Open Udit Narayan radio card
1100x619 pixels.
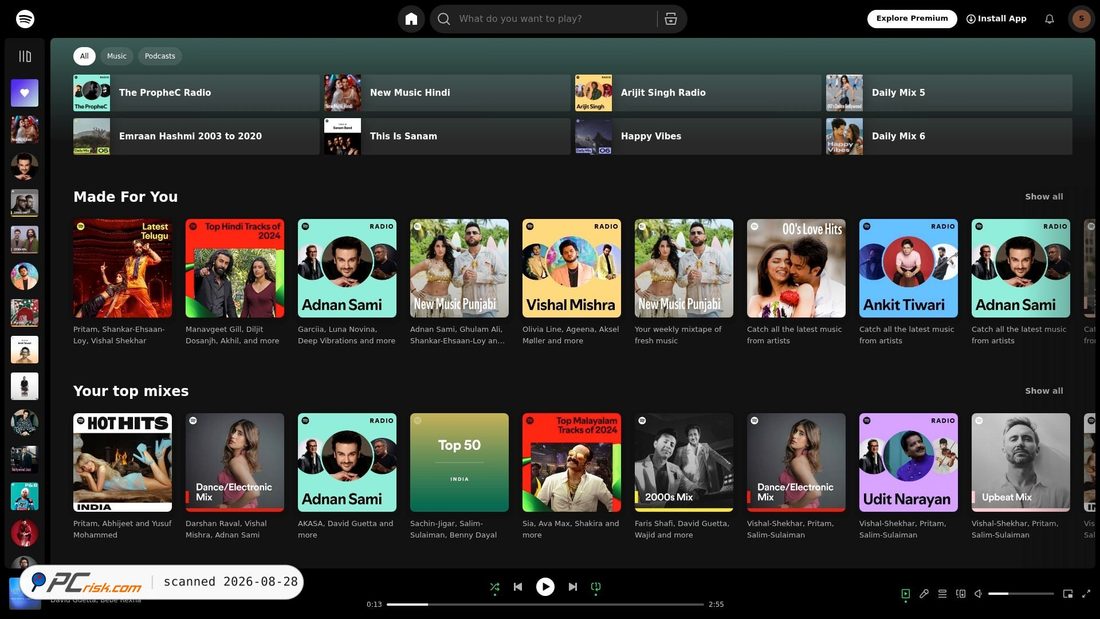(908, 462)
